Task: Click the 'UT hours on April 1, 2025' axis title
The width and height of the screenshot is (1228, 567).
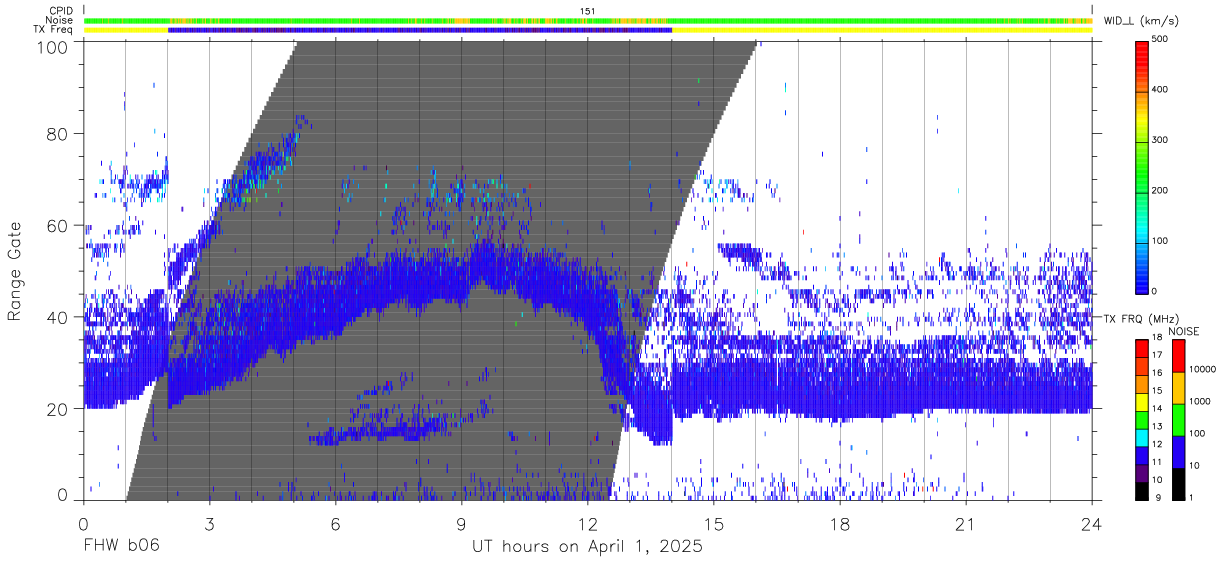Action: click(x=587, y=547)
